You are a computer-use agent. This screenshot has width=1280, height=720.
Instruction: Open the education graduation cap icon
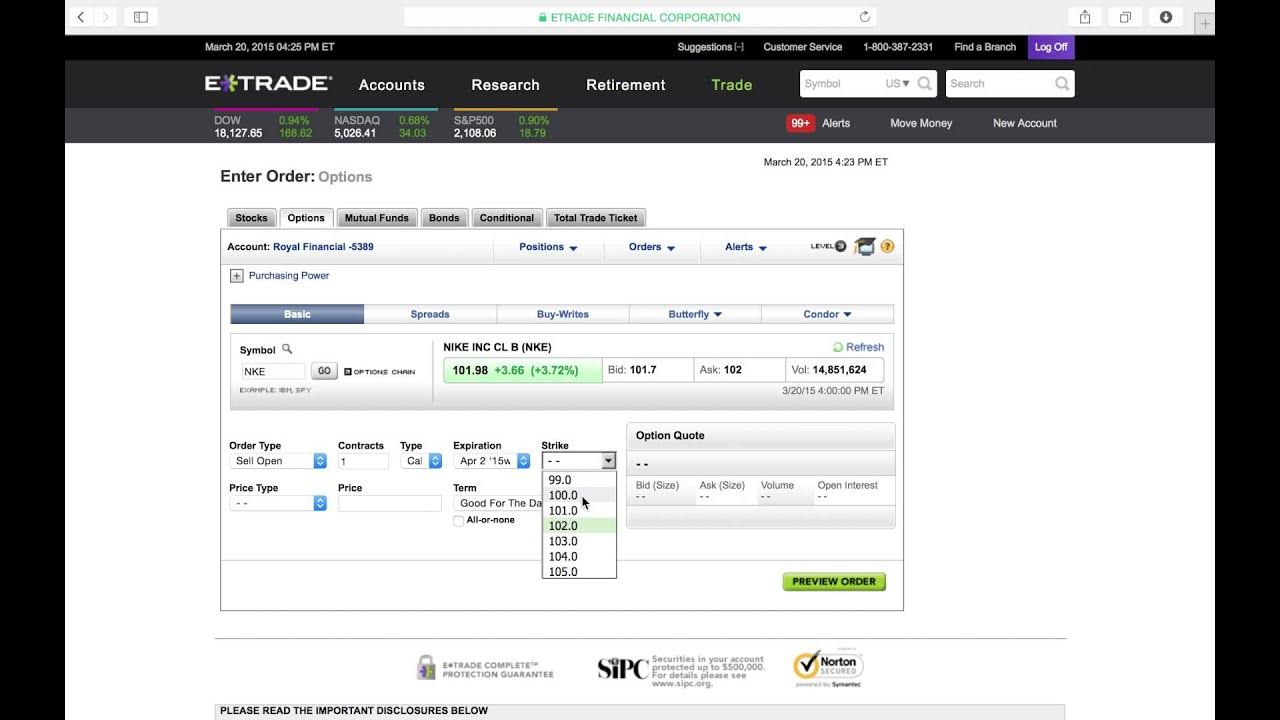865,246
